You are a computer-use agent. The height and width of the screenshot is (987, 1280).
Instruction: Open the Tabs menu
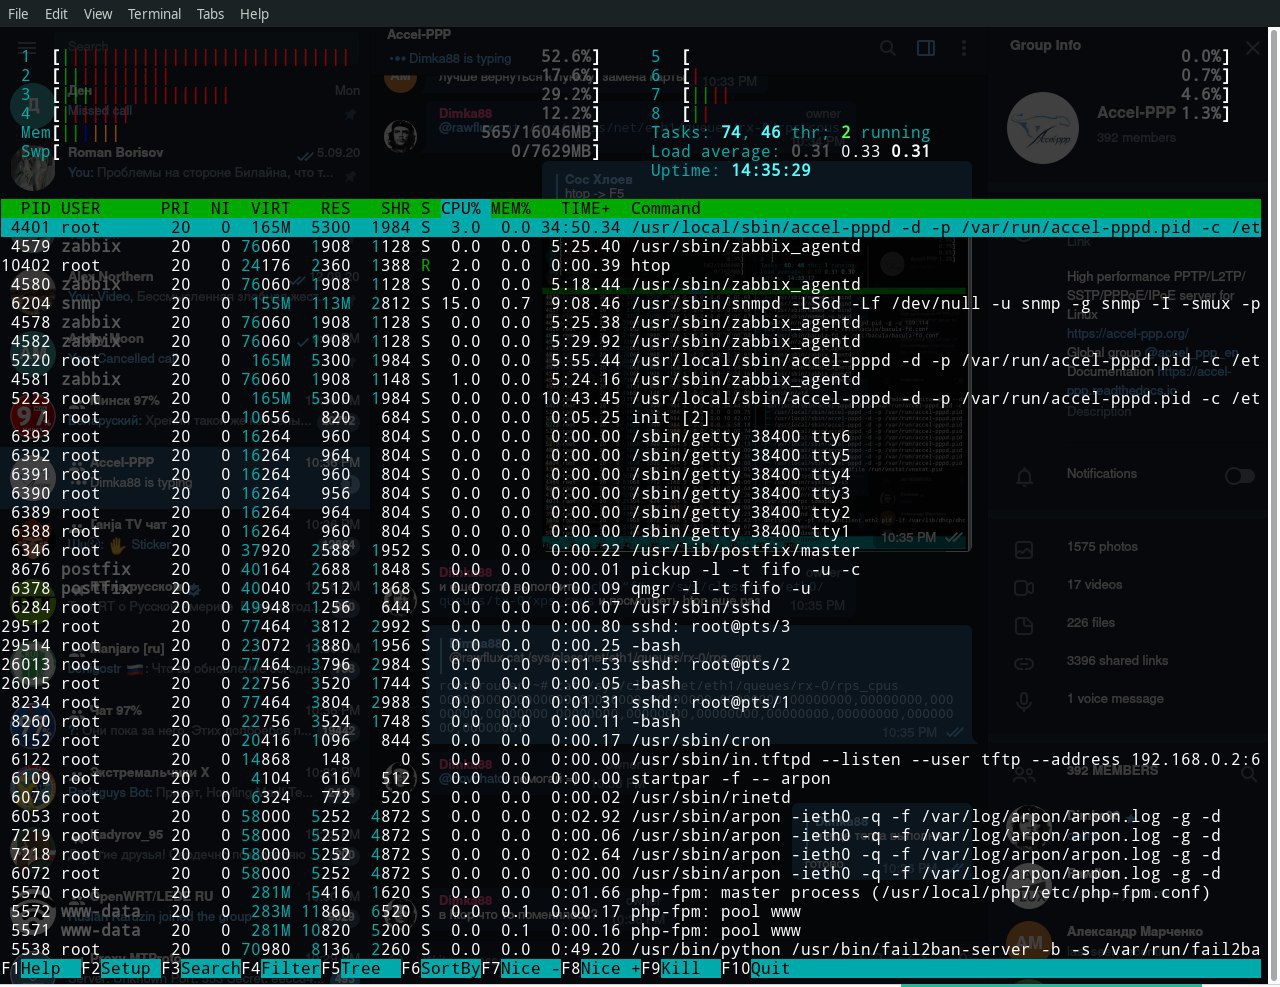point(210,14)
